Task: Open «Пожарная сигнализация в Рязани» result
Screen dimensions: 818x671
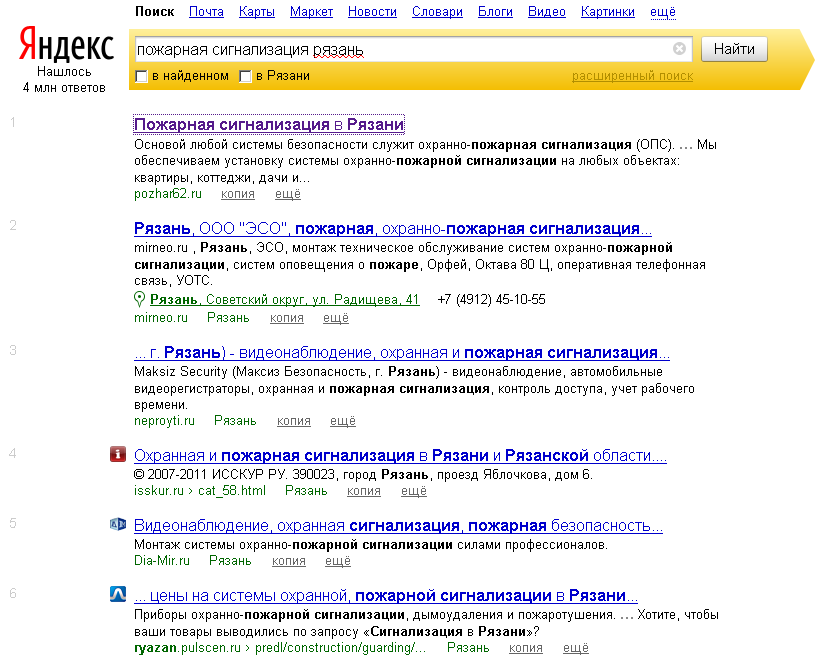Action: coord(270,123)
